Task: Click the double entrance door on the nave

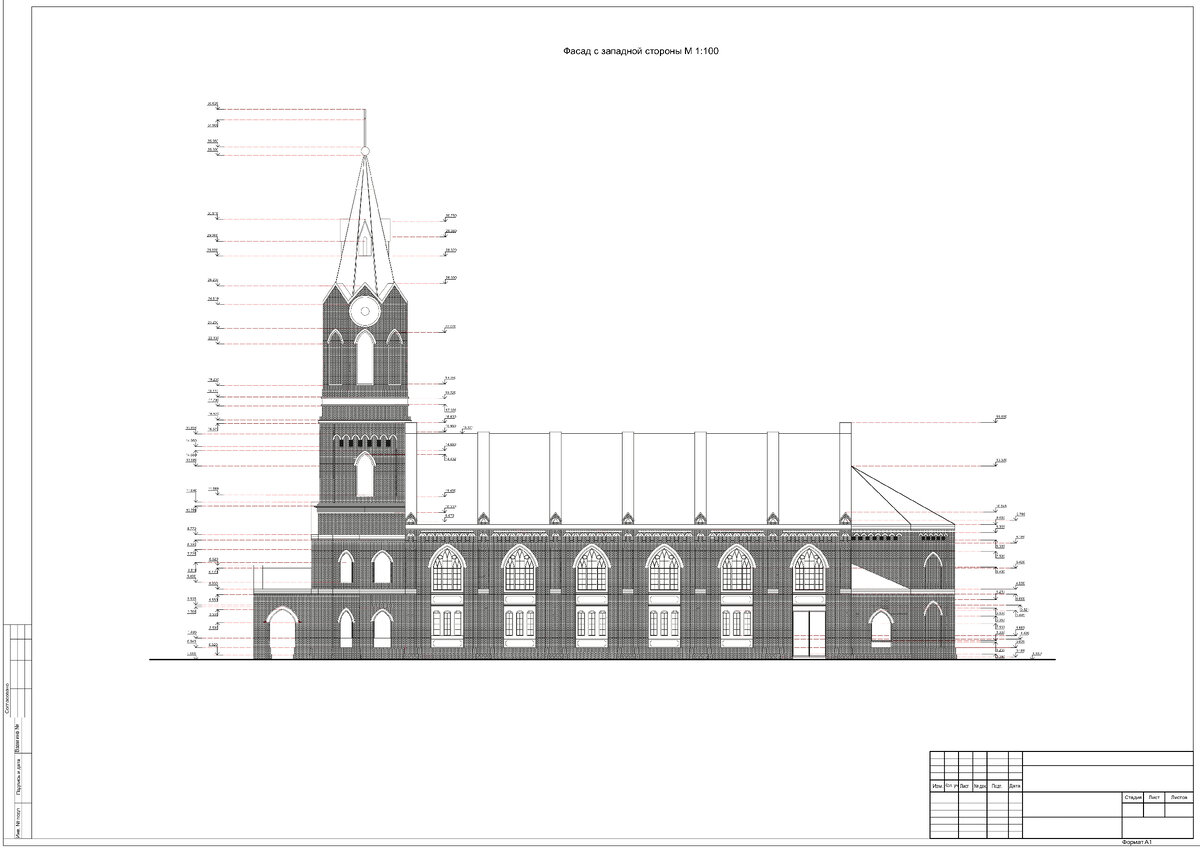Action: pyautogui.click(x=808, y=634)
